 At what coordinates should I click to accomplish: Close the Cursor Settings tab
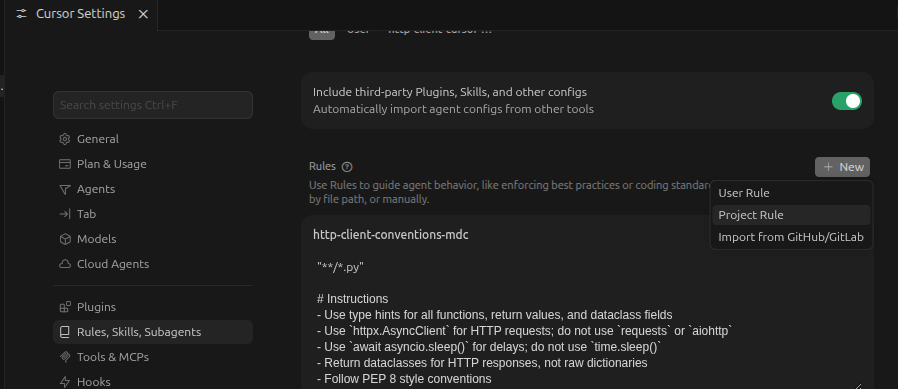click(x=143, y=14)
